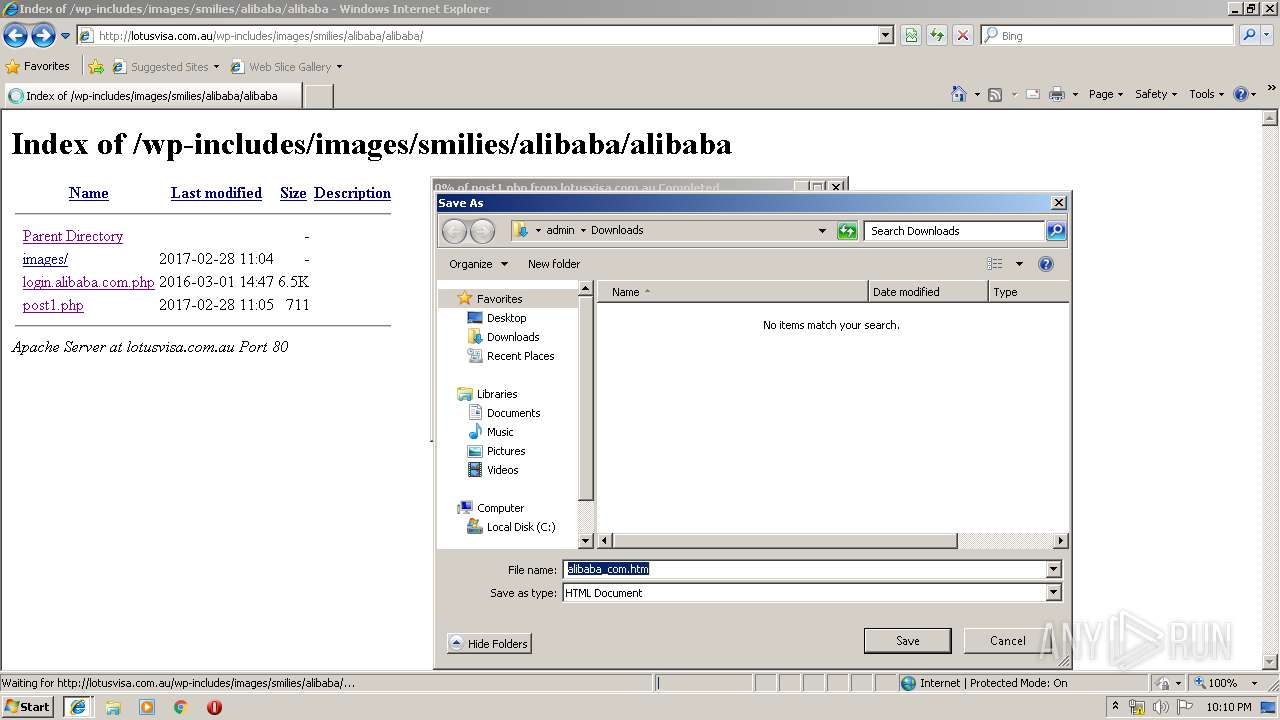This screenshot has width=1280, height=720.
Task: Click the Bing search magnifier icon
Action: pyautogui.click(x=1248, y=35)
